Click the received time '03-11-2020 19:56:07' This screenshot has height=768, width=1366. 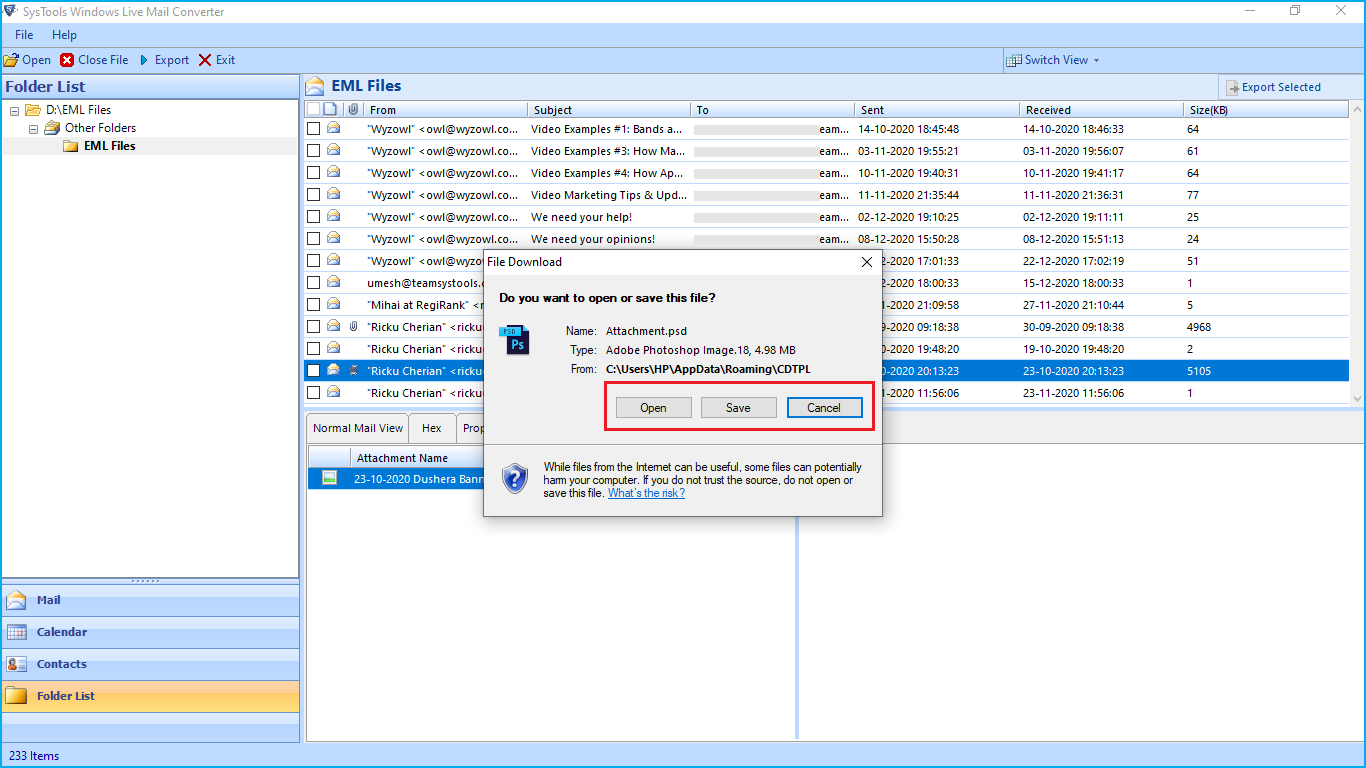pos(1073,151)
